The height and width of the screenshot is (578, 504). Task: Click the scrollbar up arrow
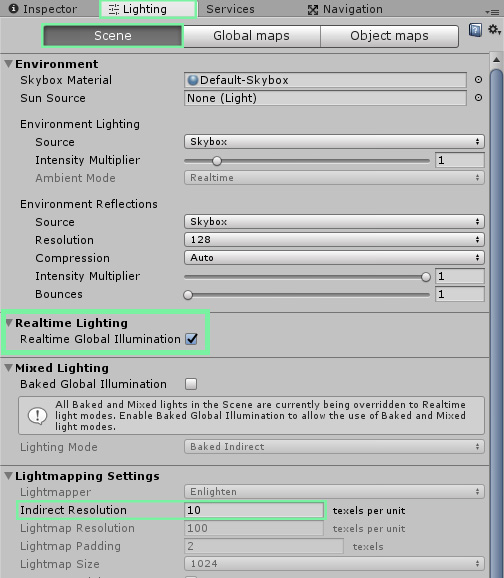(496, 60)
